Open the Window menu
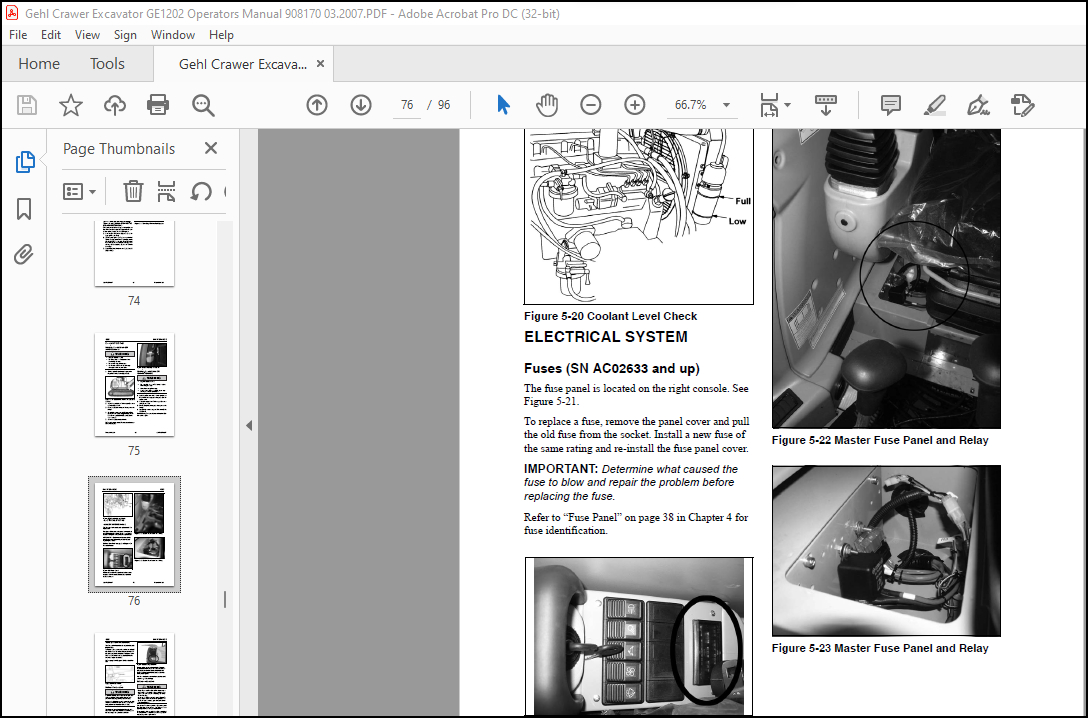 pyautogui.click(x=173, y=35)
